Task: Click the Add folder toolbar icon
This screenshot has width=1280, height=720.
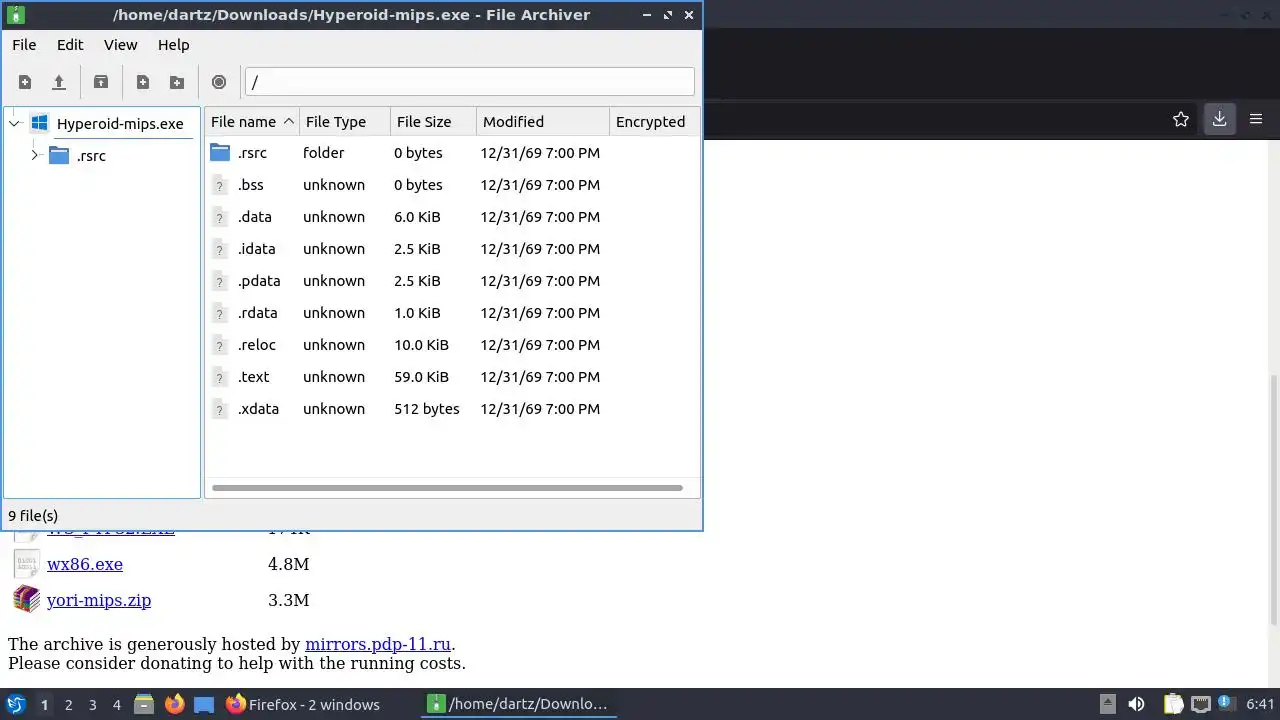Action: pos(177,82)
